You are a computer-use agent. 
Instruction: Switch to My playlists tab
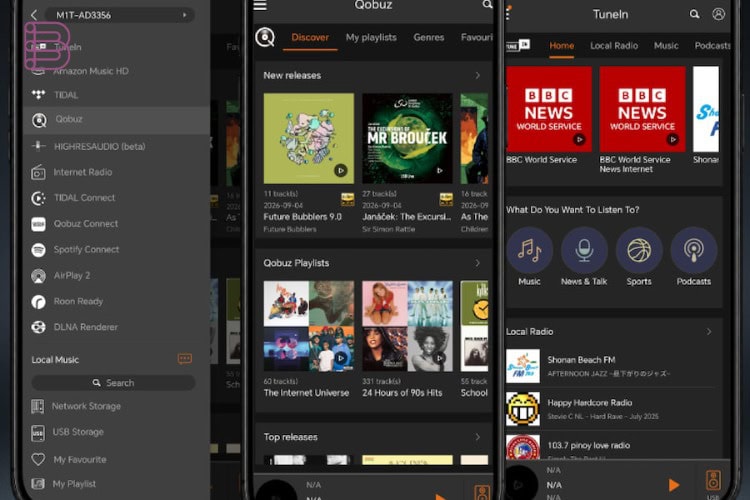tap(371, 37)
